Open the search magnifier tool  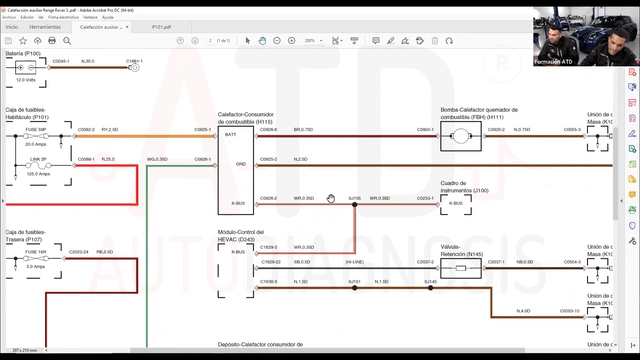[67, 40]
